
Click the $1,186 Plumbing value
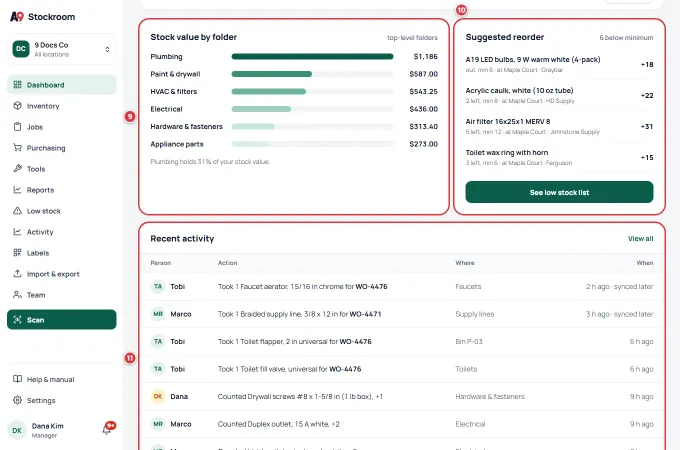[425, 56]
